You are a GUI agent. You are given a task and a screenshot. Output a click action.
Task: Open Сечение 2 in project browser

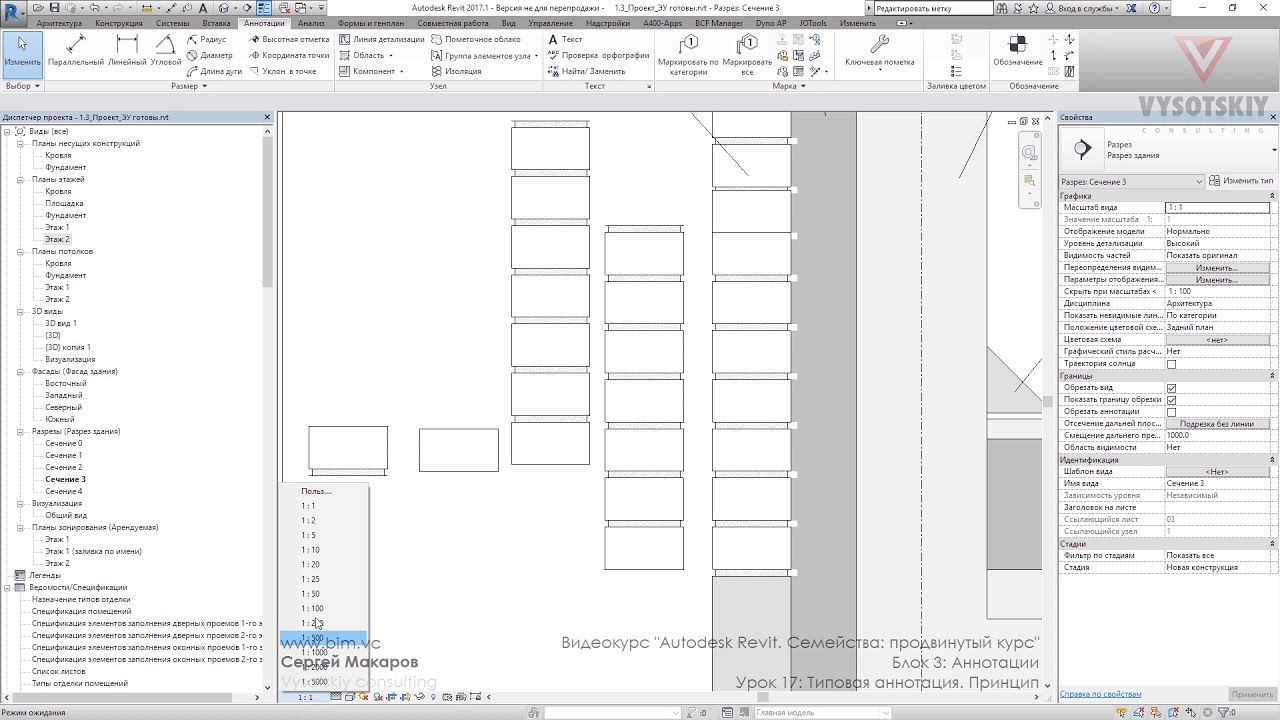63,467
